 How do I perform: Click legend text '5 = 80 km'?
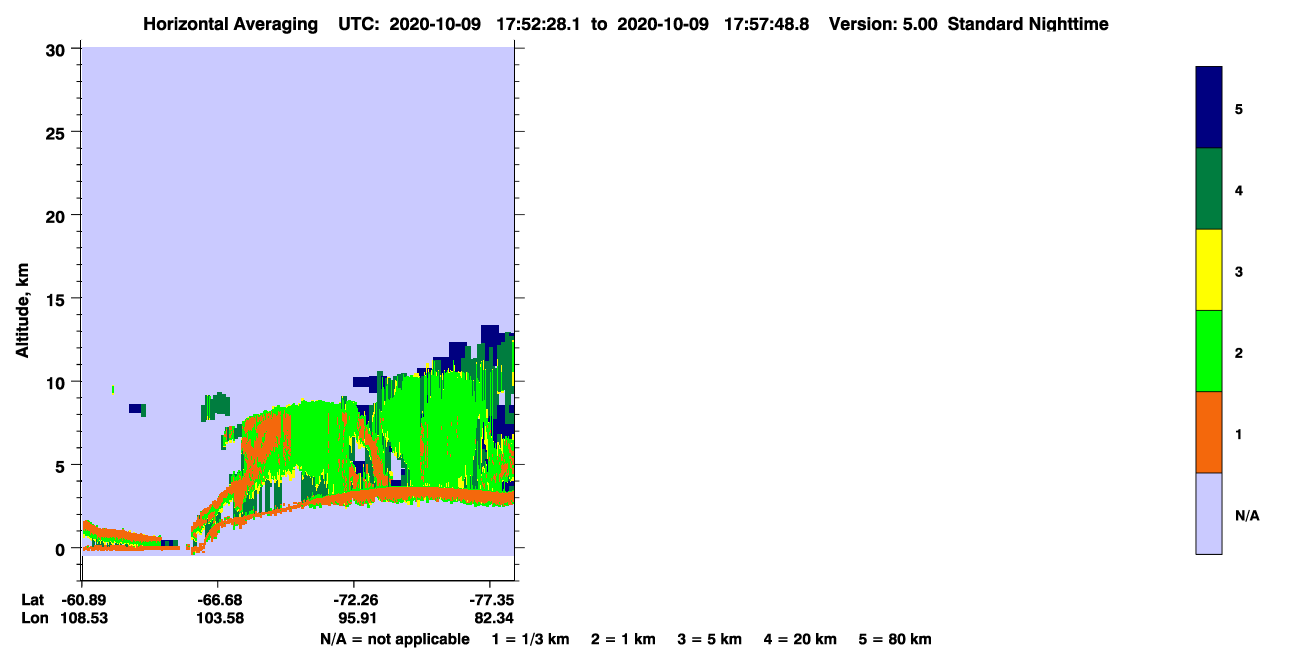895,639
